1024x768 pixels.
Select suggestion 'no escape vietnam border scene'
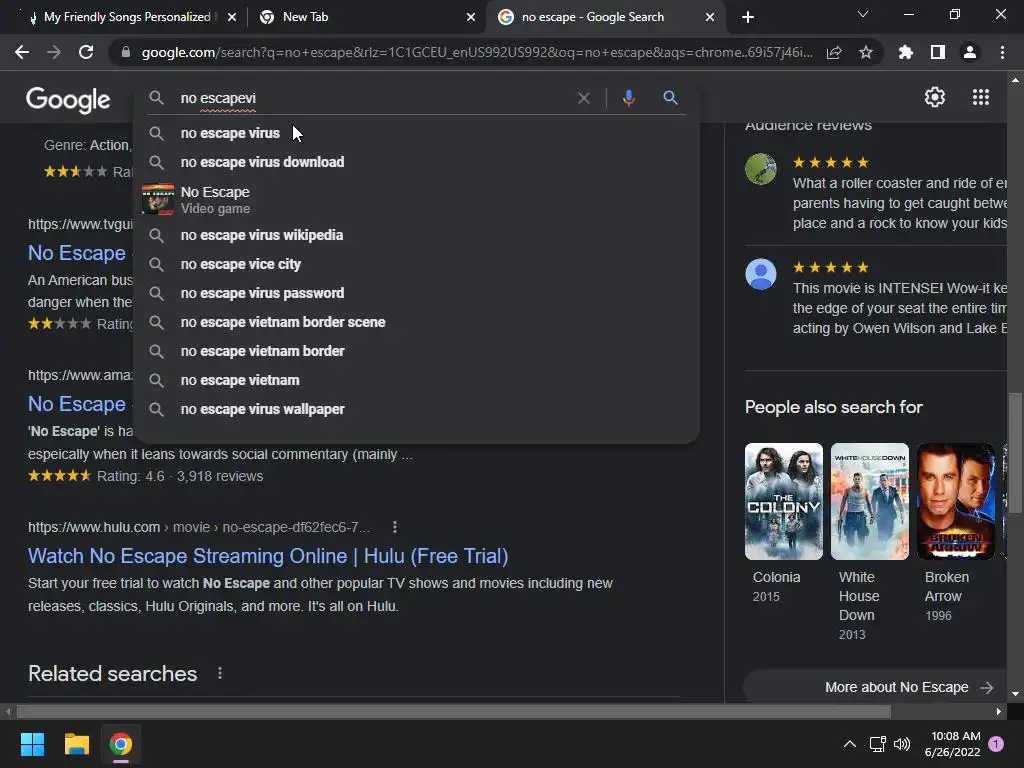pos(416,322)
